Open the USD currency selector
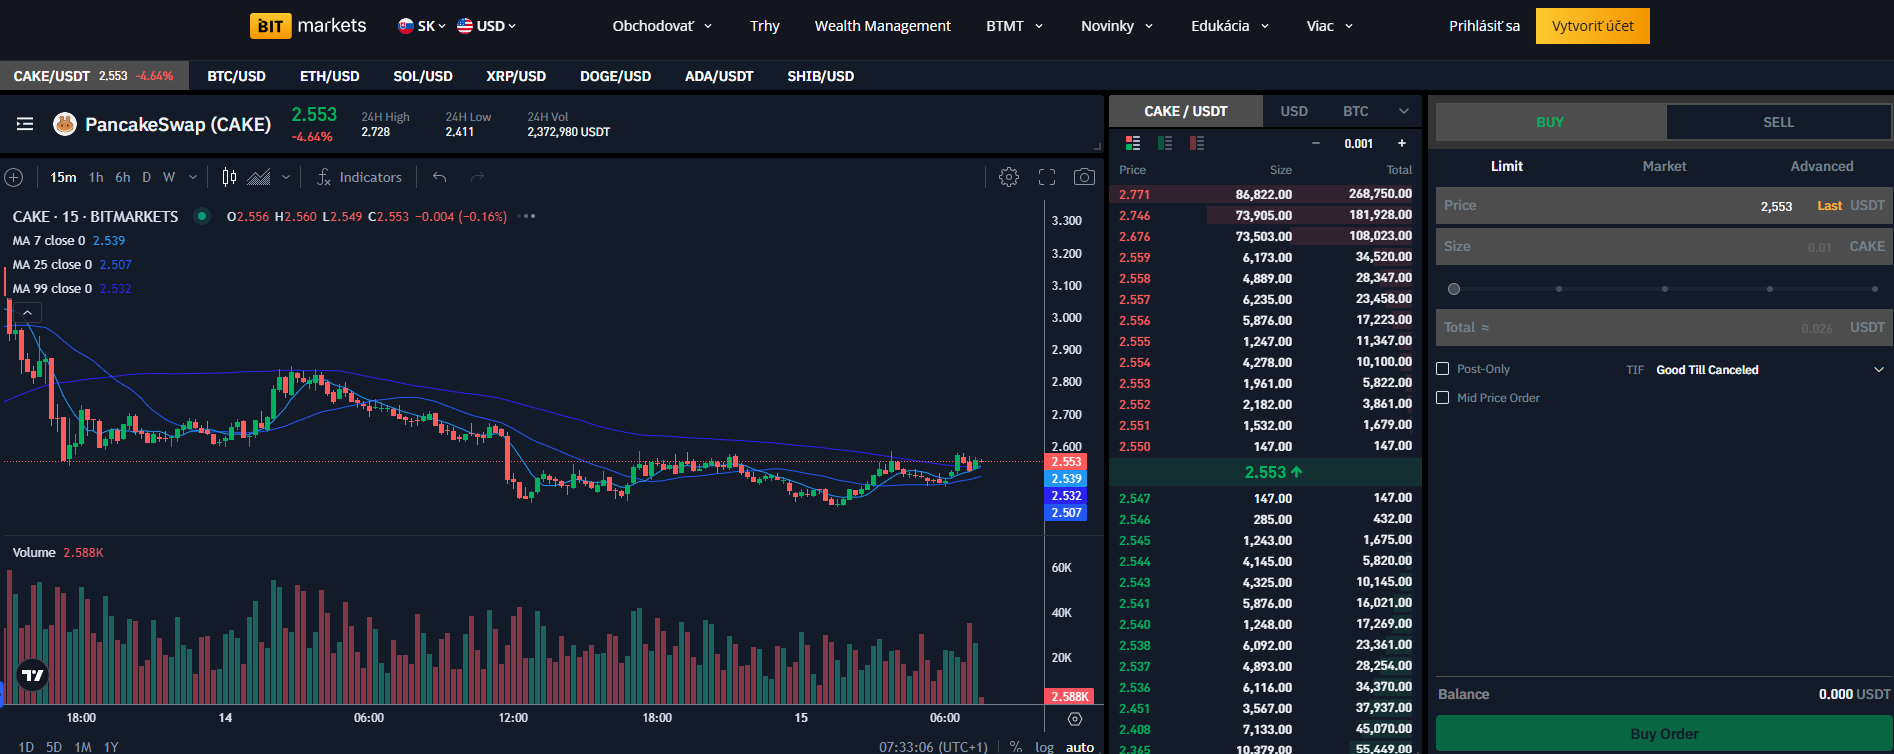 pyautogui.click(x=487, y=26)
